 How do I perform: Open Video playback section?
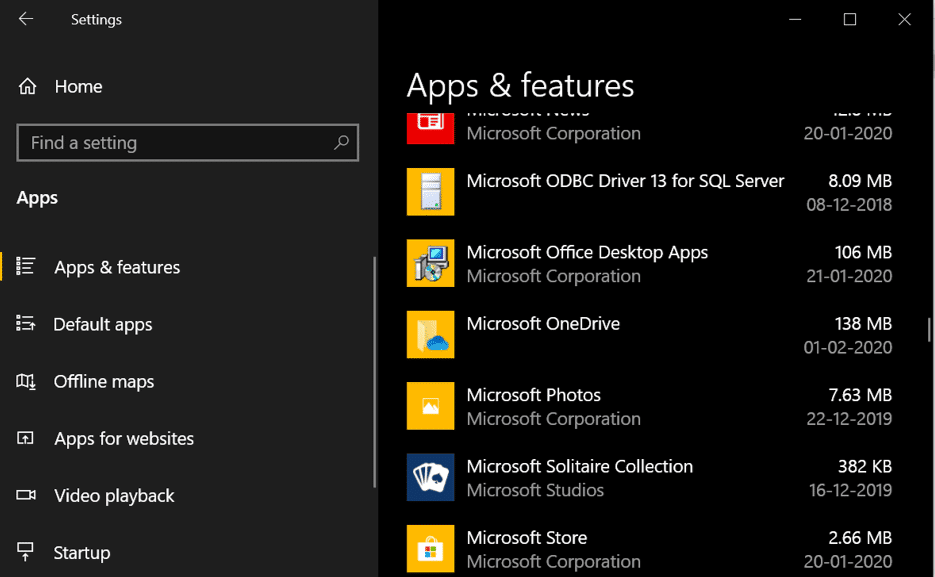(x=114, y=496)
